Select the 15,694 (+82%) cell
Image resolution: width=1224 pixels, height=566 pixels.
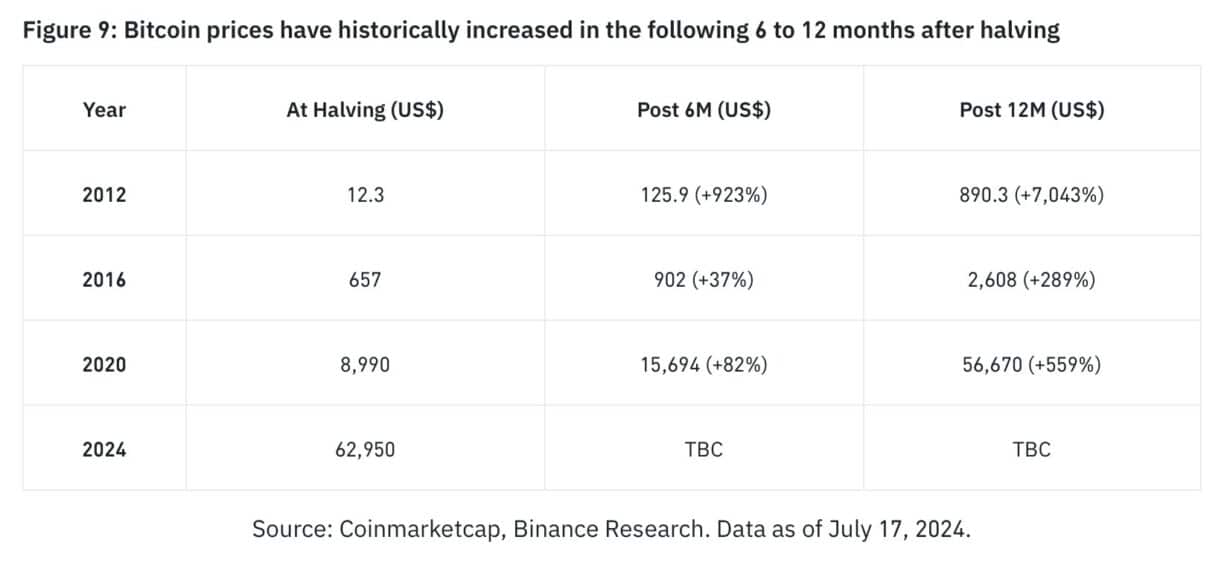pyautogui.click(x=704, y=365)
